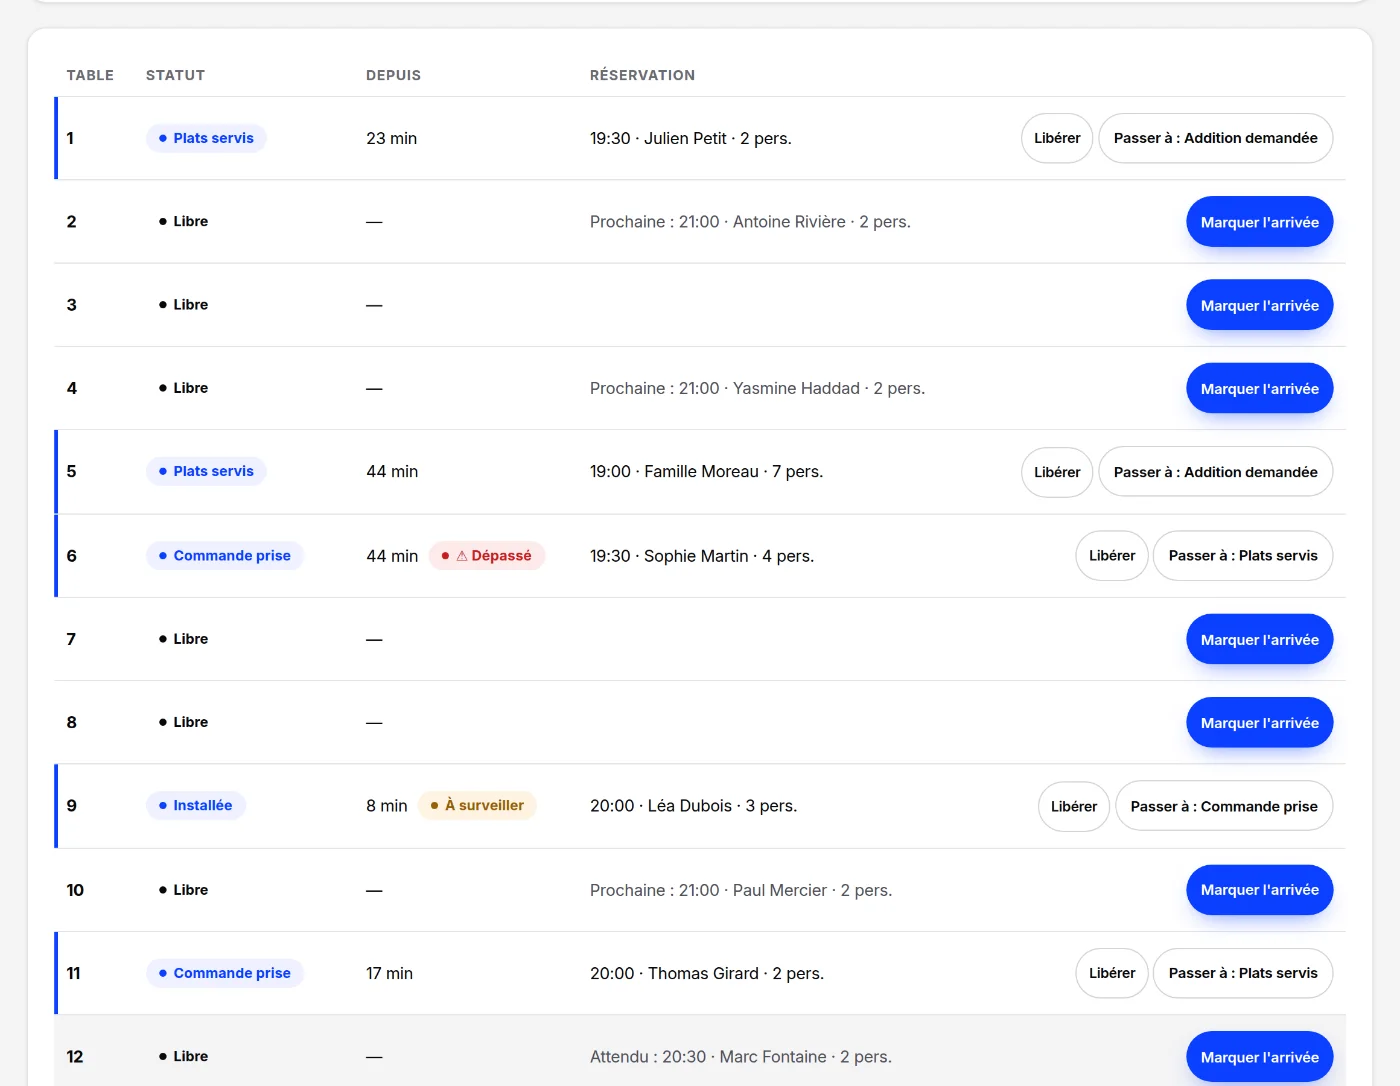This screenshot has width=1400, height=1086.
Task: Click Libérer for Sophie Martin's table
Action: tap(1112, 555)
